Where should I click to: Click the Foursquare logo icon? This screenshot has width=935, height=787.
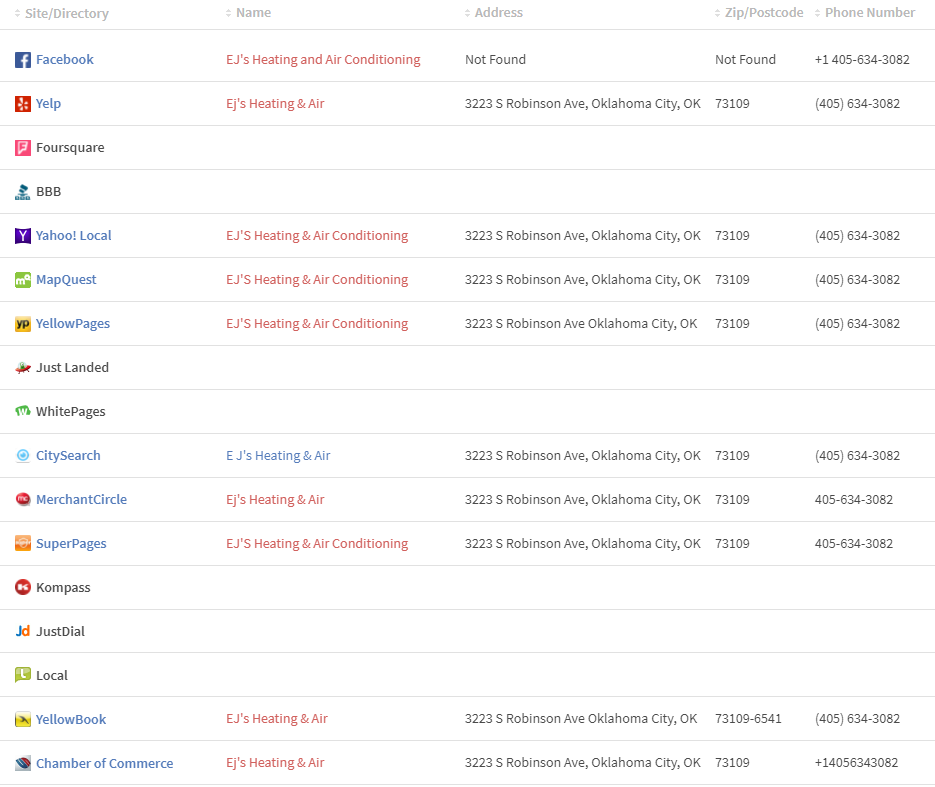pyautogui.click(x=23, y=148)
